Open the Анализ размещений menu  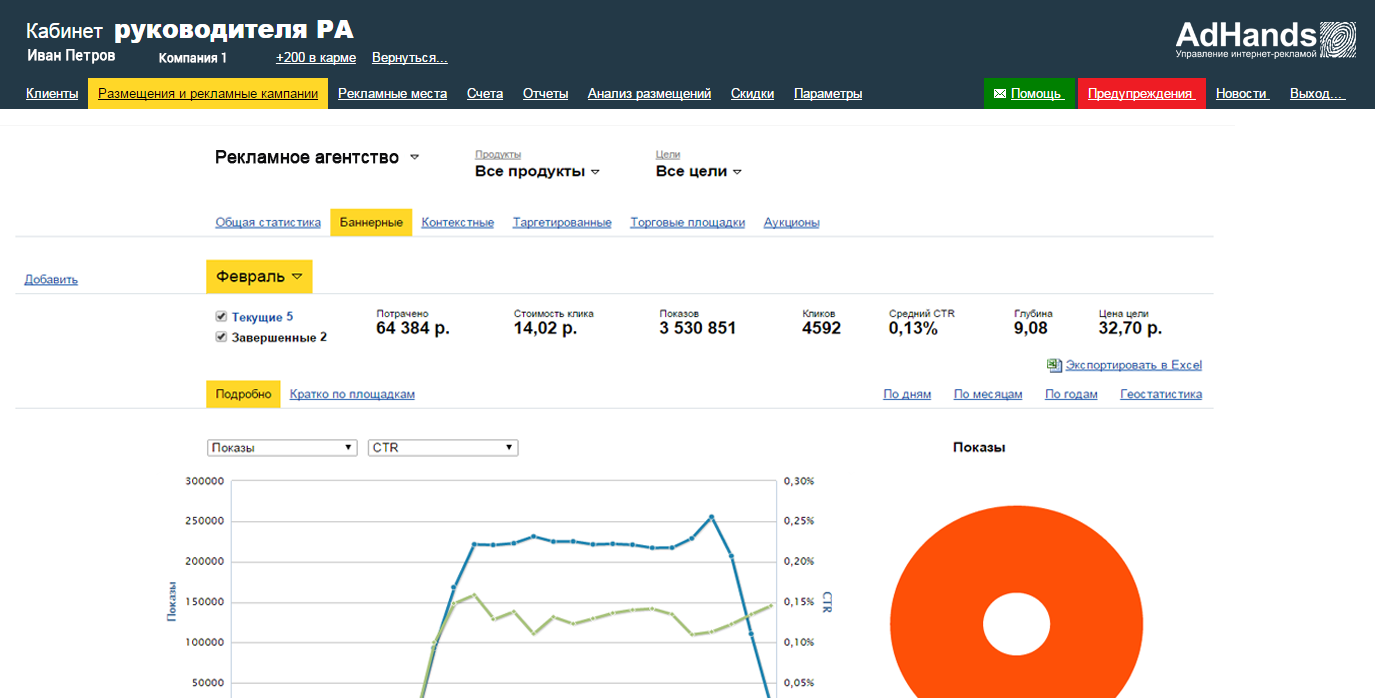(649, 94)
